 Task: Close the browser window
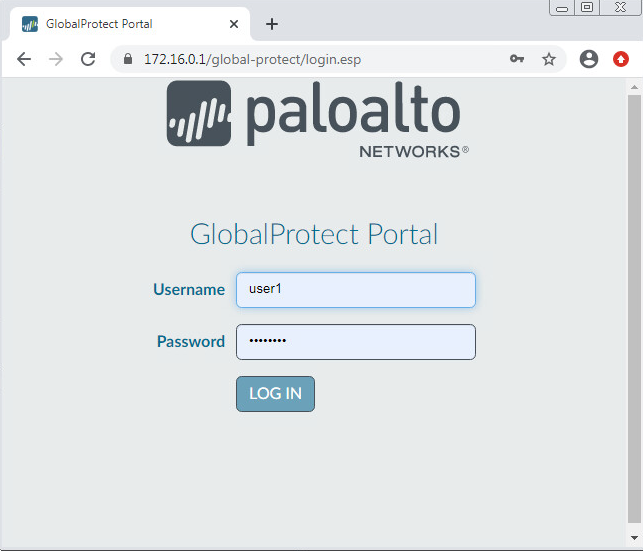tap(620, 7)
